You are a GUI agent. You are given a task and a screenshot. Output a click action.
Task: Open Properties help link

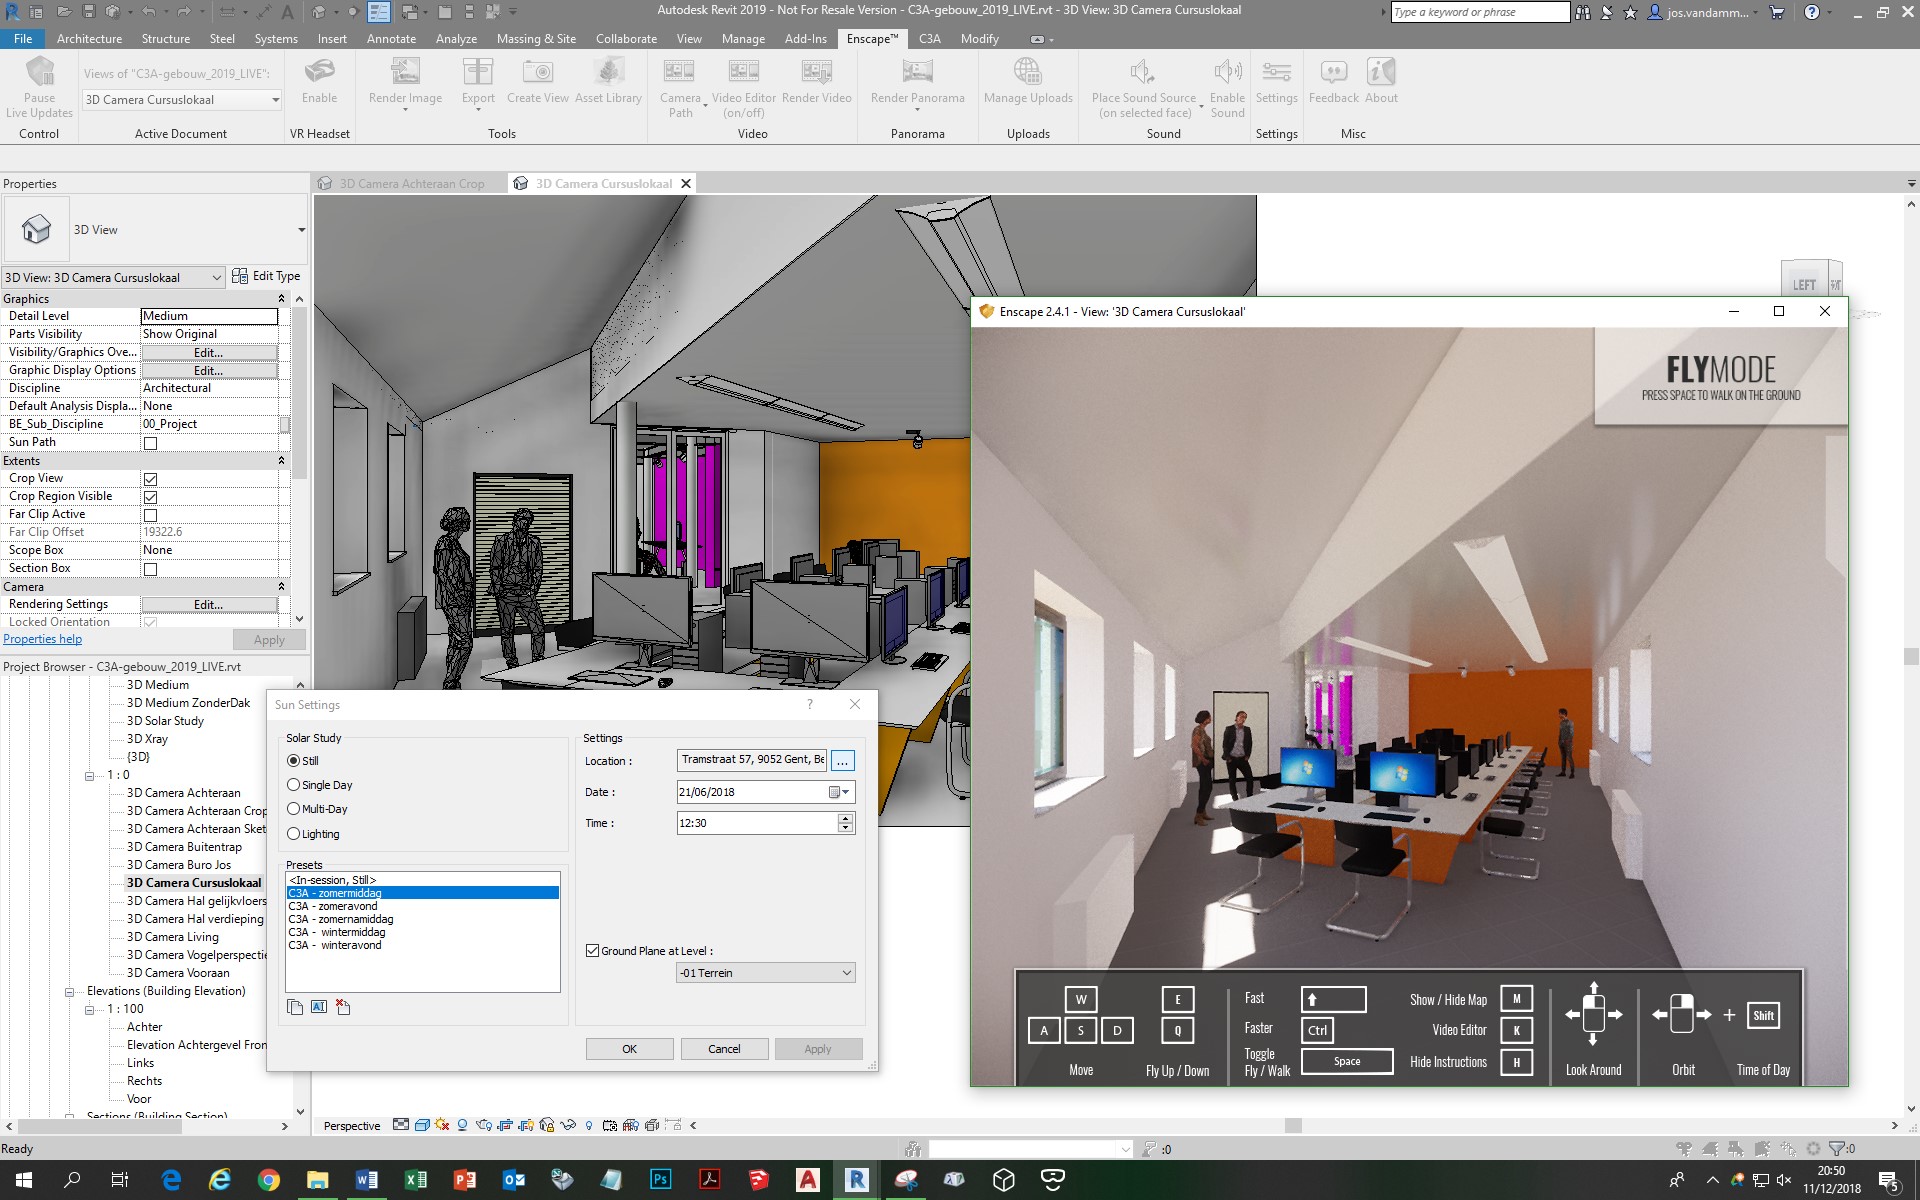coord(43,639)
